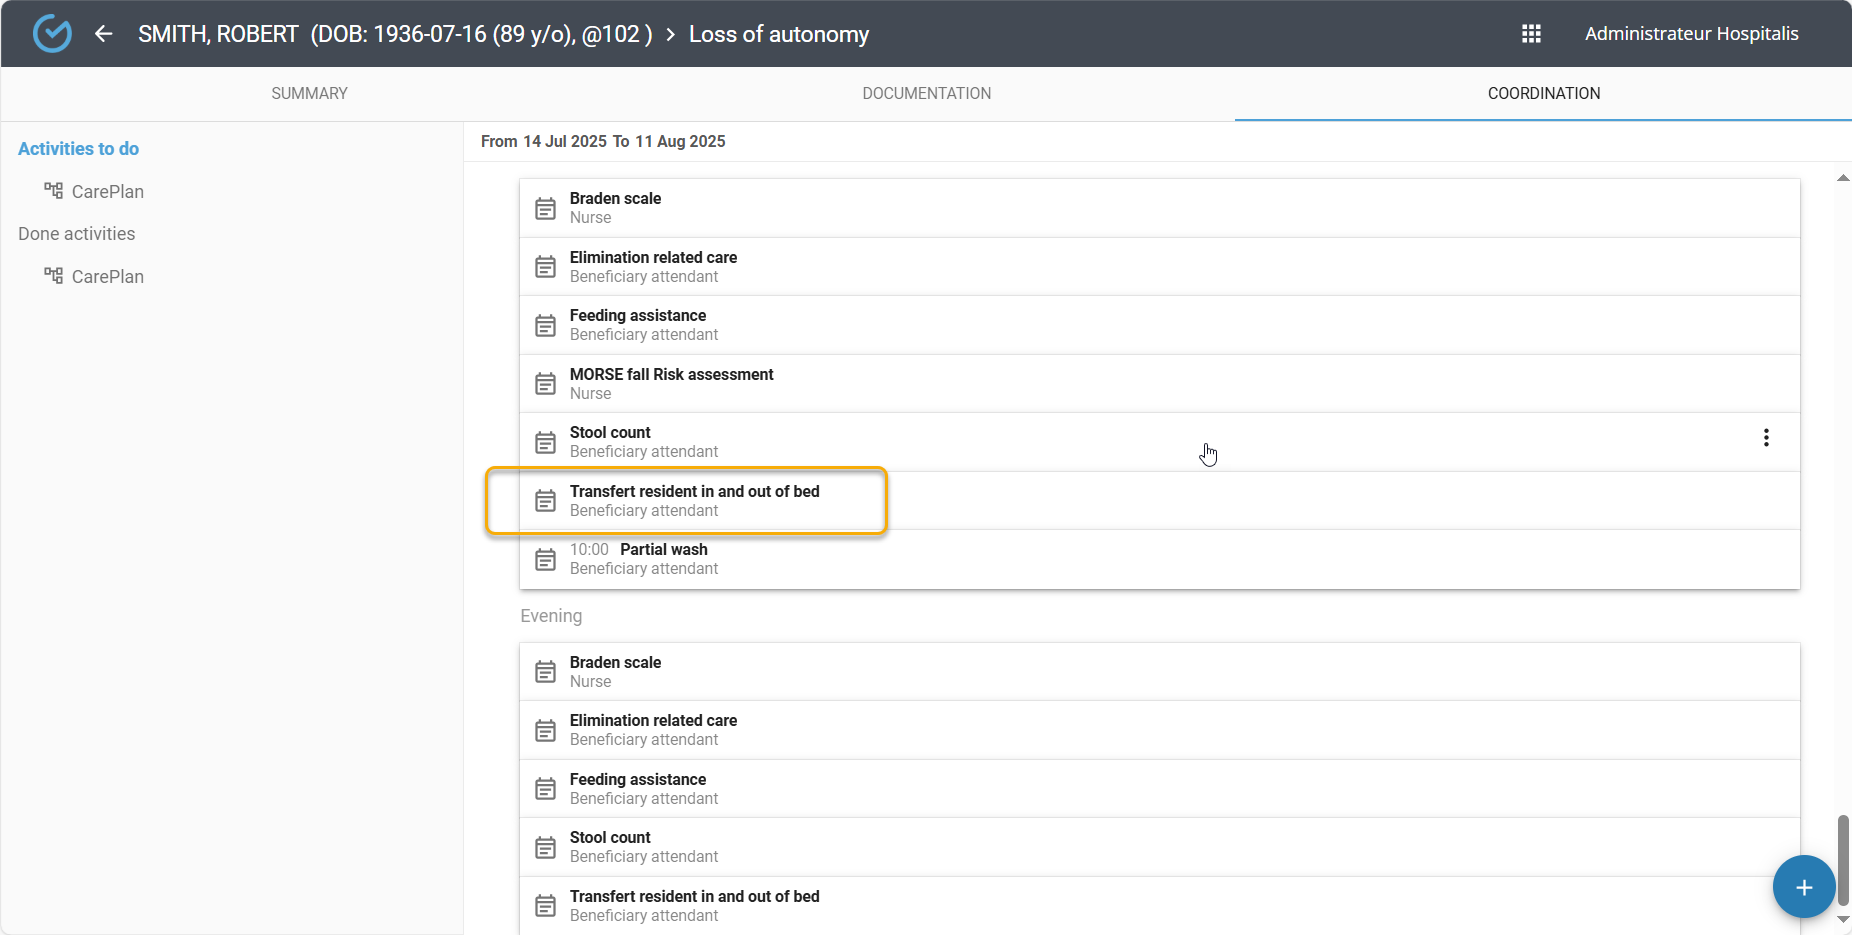The image size is (1852, 935).
Task: Click Loss of autonomy breadcrumb
Action: pyautogui.click(x=778, y=34)
